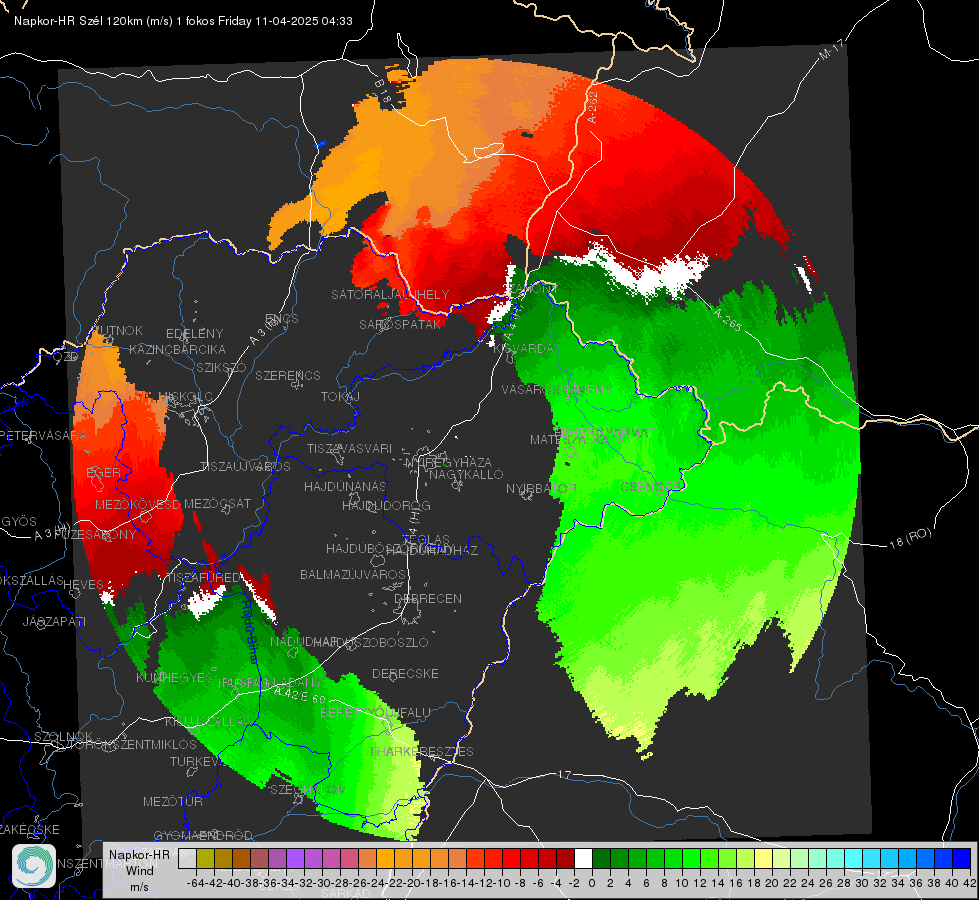Click the orange swatch between -24 and -22

[x=385, y=858]
